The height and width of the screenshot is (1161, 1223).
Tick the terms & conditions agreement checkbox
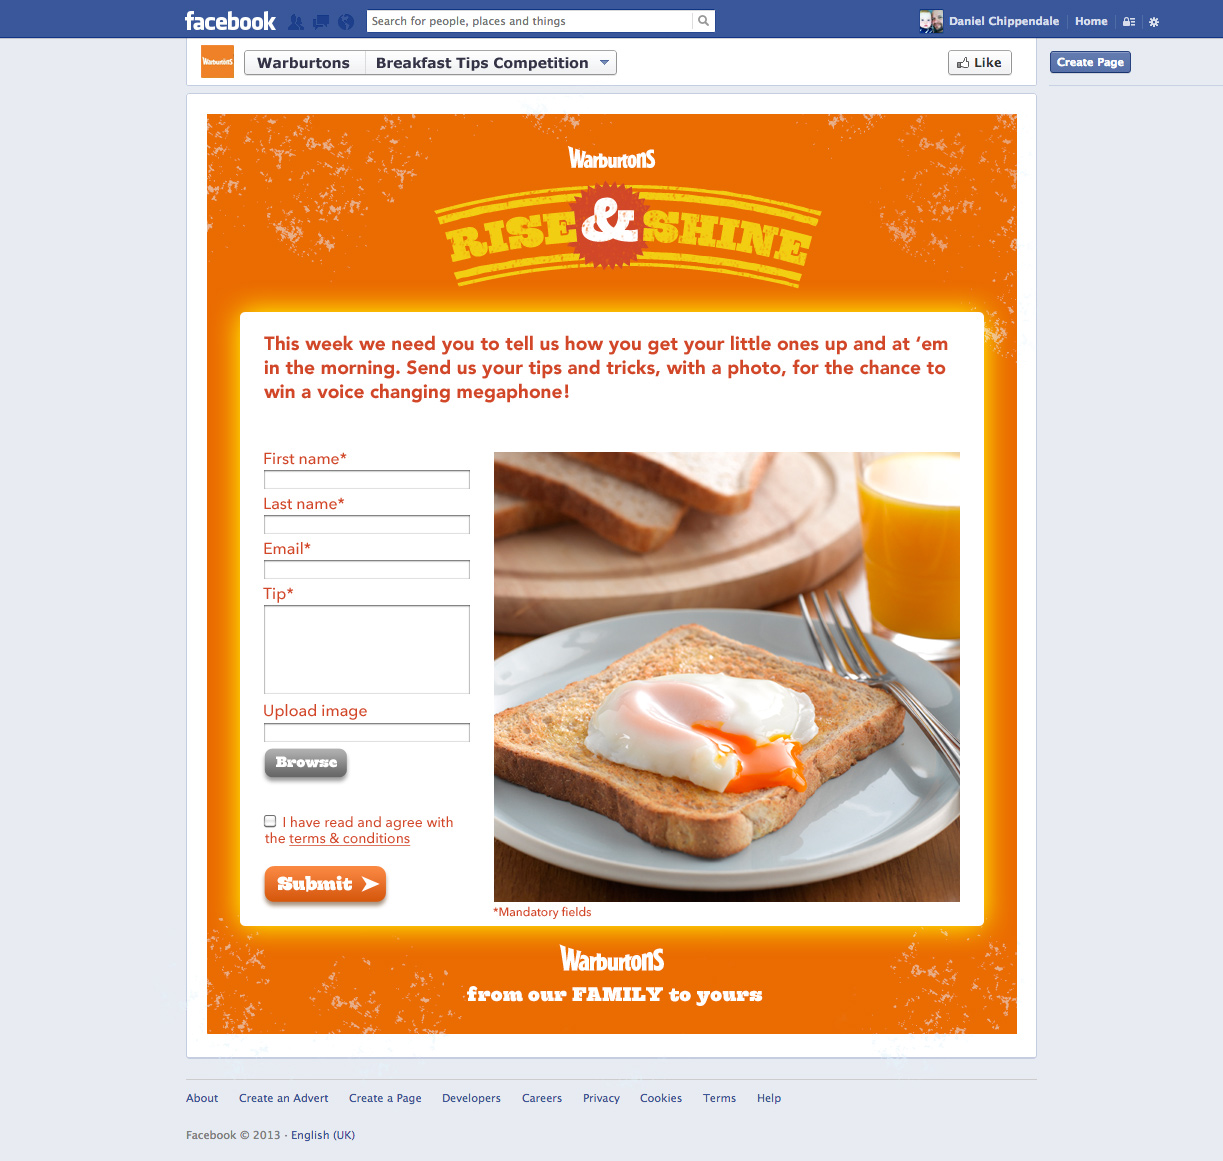point(270,821)
